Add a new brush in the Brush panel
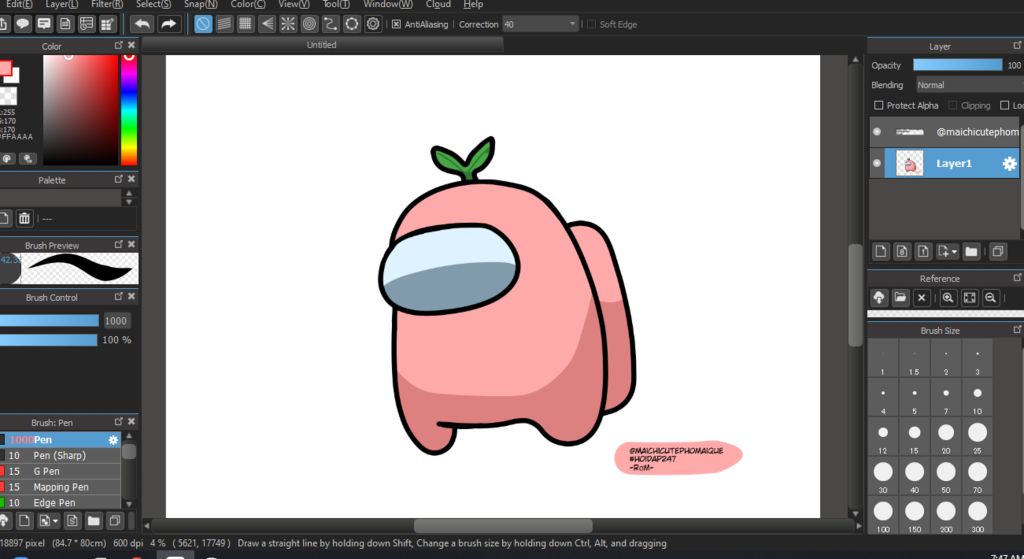1024x559 pixels. click(24, 520)
